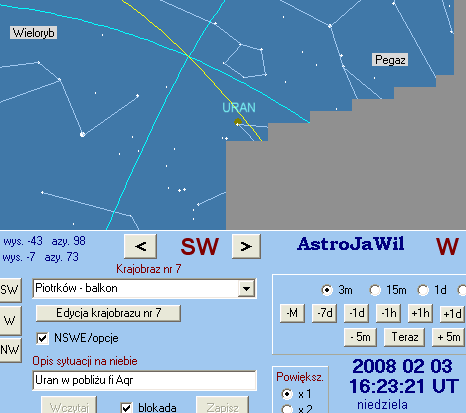This screenshot has width=466, height=413.
Task: Click the Teraz button
Action: [x=404, y=337]
